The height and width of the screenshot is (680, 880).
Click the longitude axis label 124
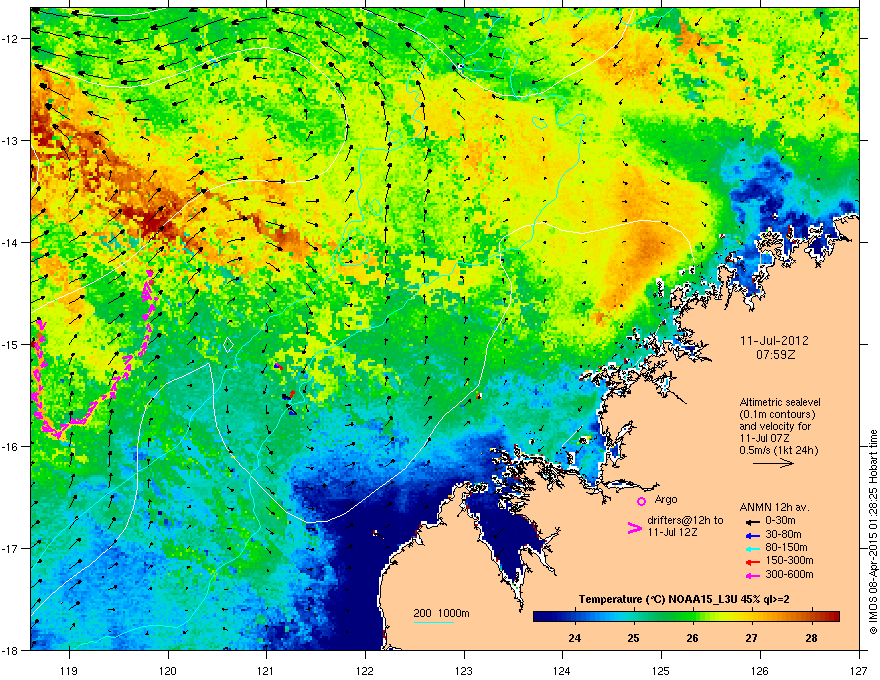tap(563, 670)
